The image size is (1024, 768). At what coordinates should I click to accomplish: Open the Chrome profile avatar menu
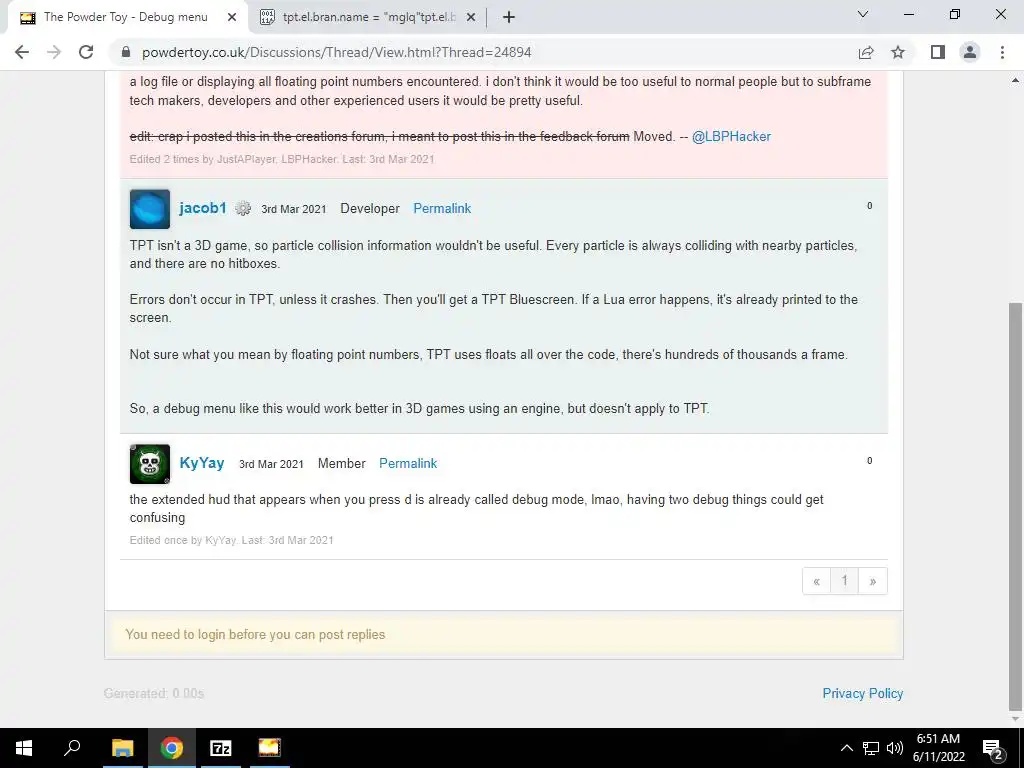click(x=970, y=52)
